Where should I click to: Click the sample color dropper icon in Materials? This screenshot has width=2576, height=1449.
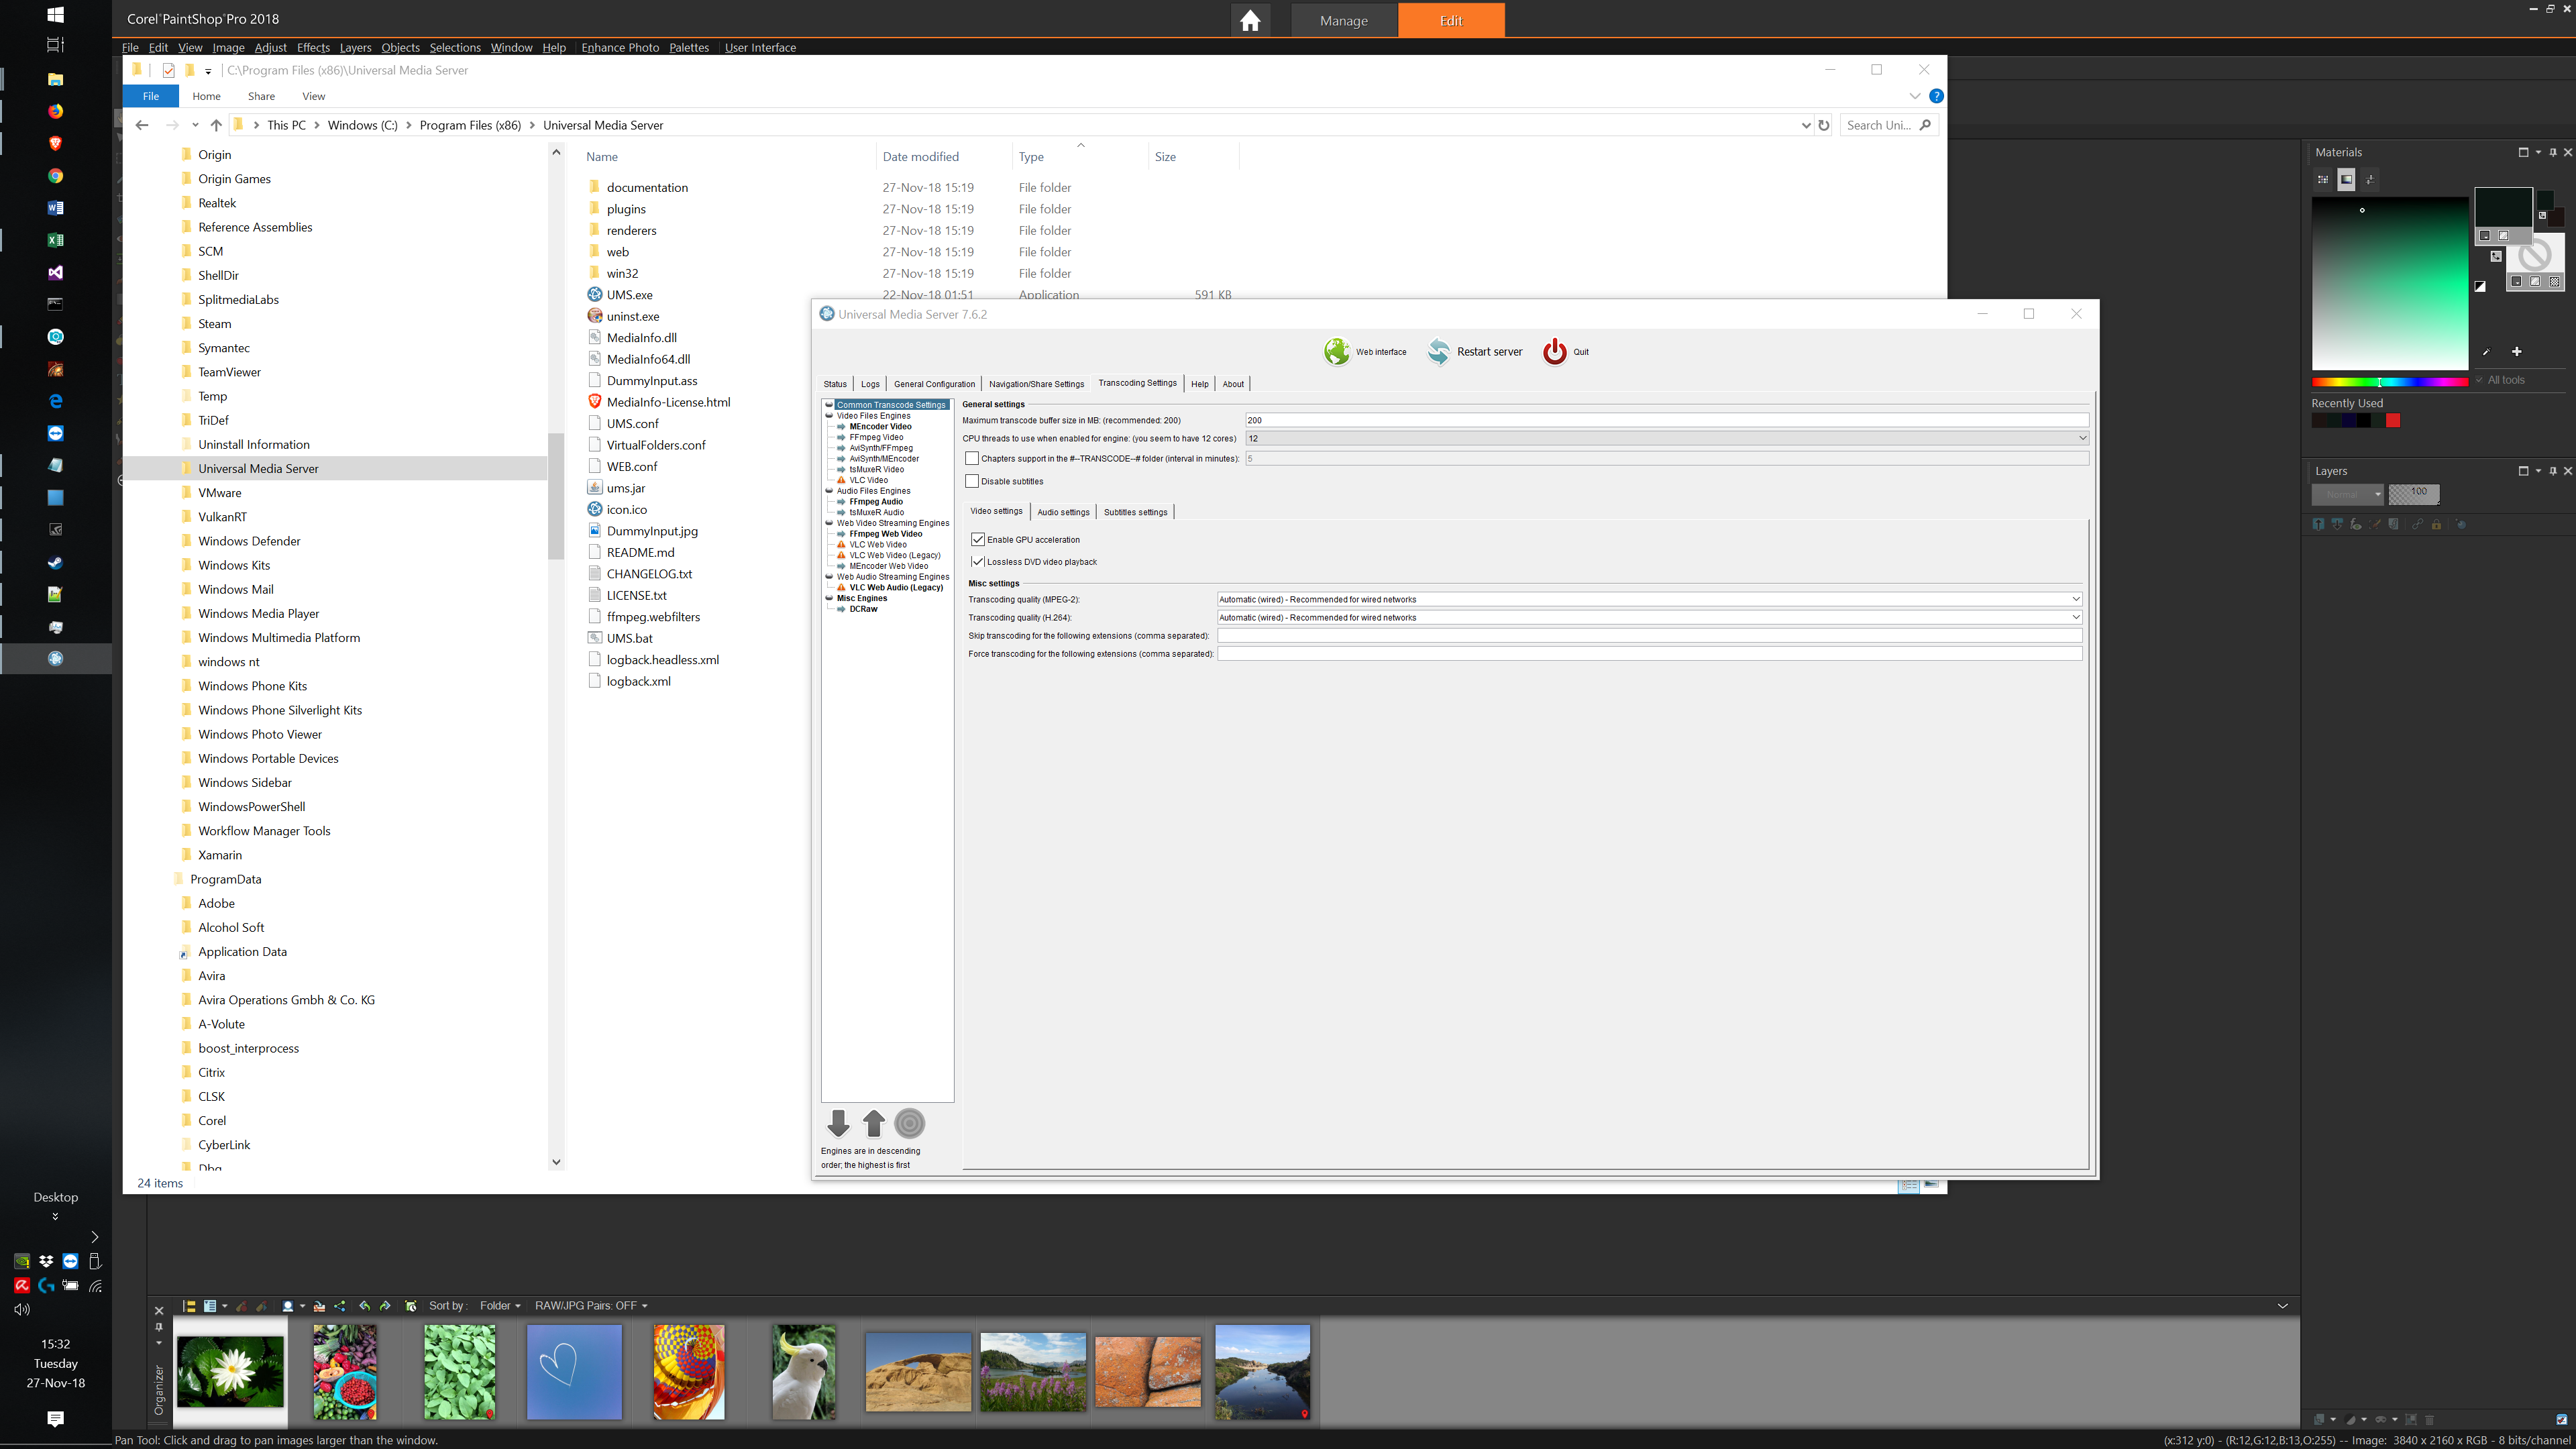point(2486,352)
